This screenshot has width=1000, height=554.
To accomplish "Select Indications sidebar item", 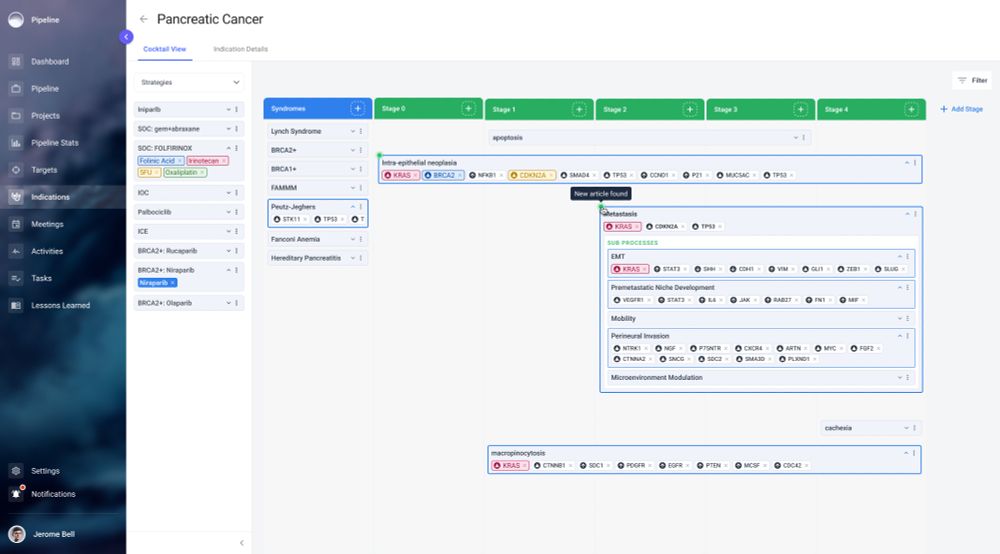I will (50, 197).
